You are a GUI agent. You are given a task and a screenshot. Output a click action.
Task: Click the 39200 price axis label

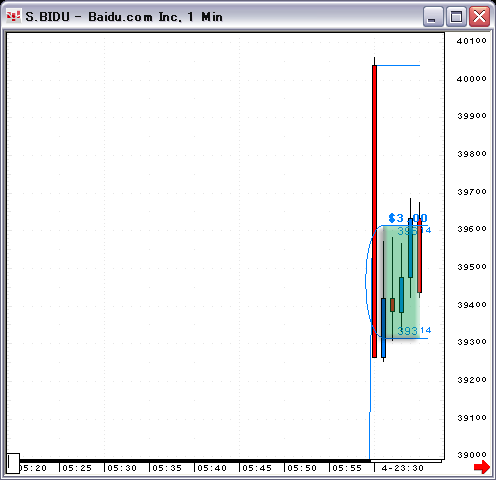471,380
